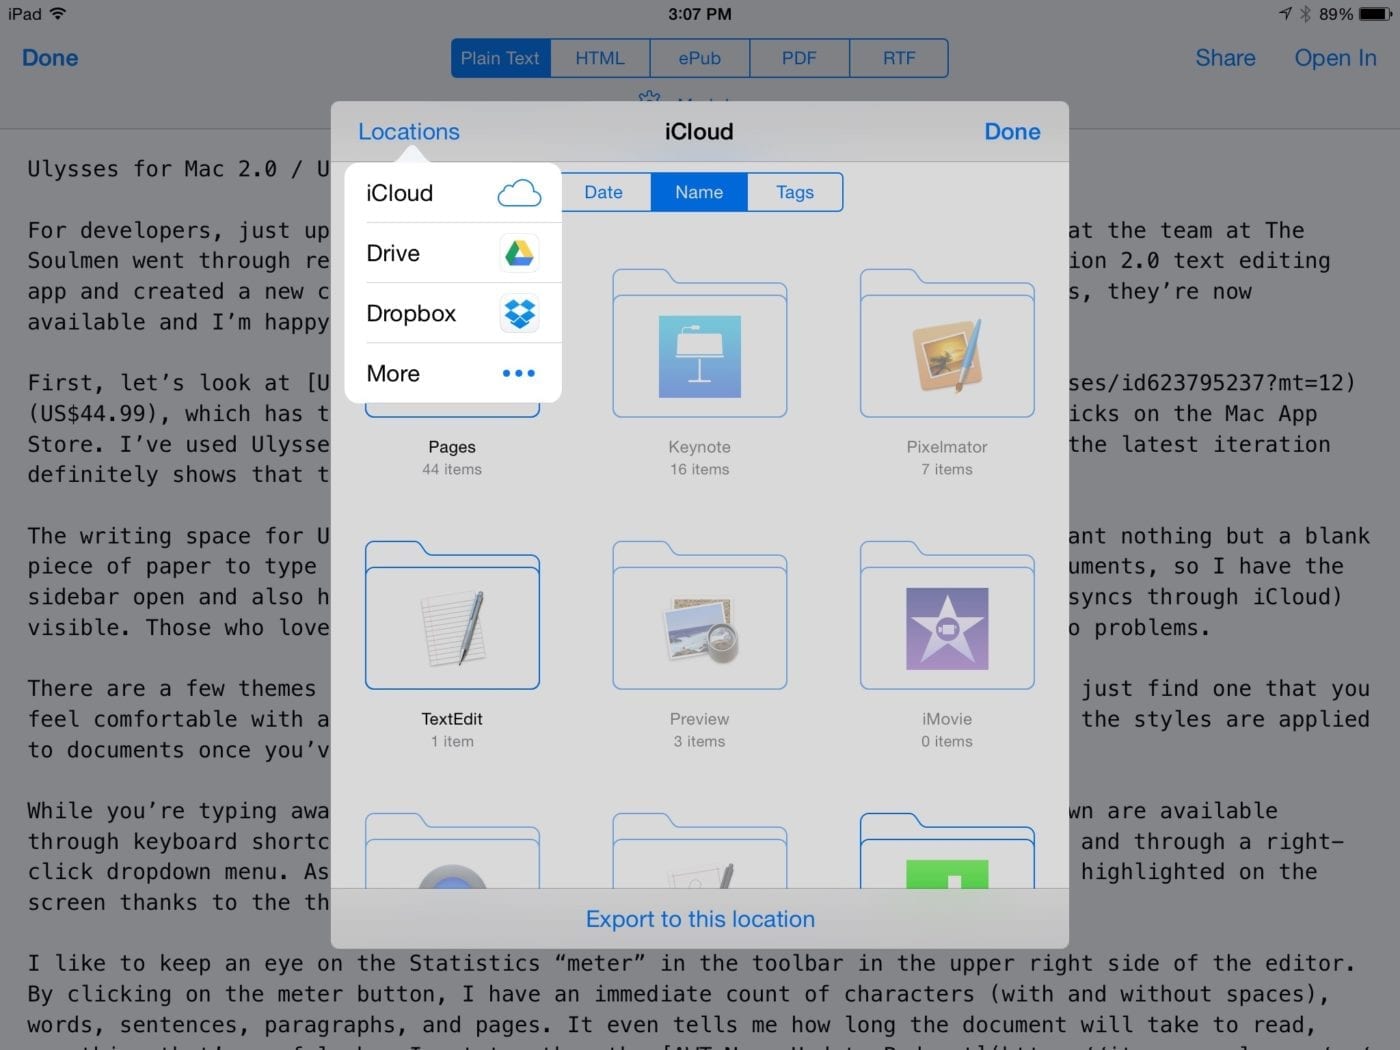Tap Export to this location
The image size is (1400, 1050).
point(700,919)
